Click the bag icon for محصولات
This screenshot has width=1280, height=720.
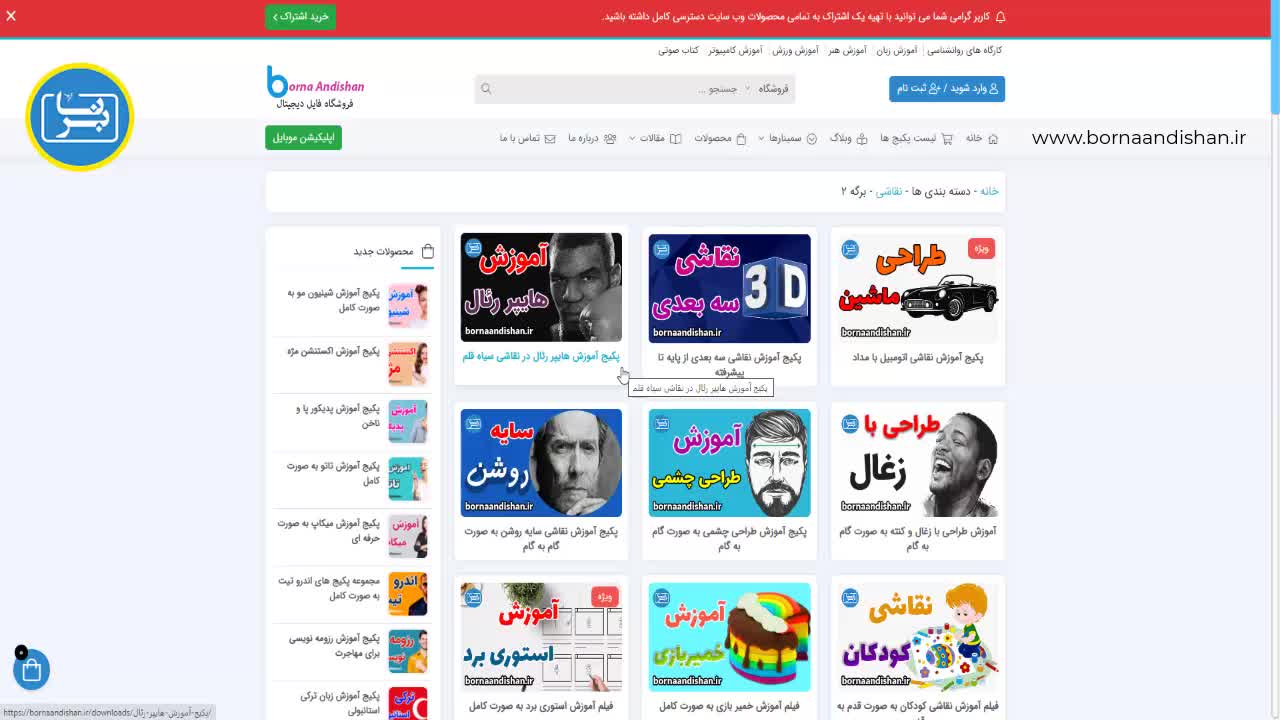[x=741, y=138]
